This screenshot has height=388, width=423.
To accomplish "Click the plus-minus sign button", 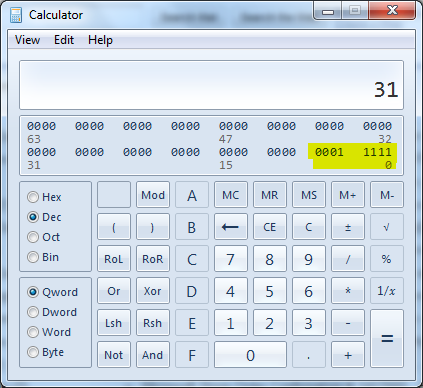I will click(x=348, y=227).
